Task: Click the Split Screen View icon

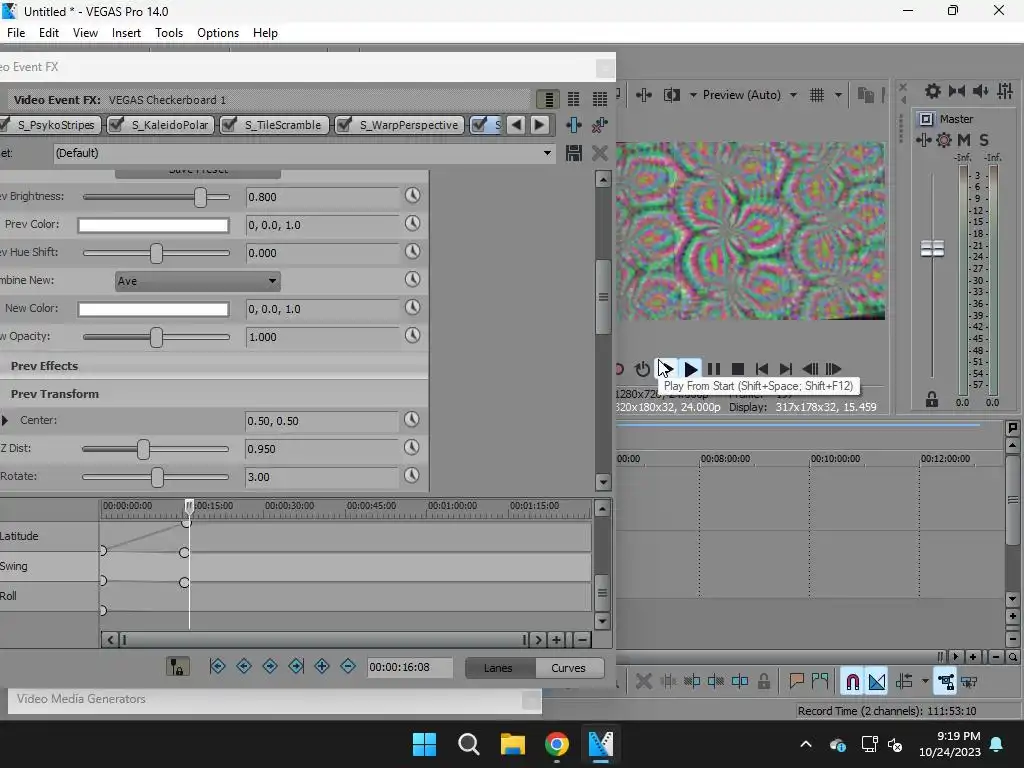Action: (672, 95)
